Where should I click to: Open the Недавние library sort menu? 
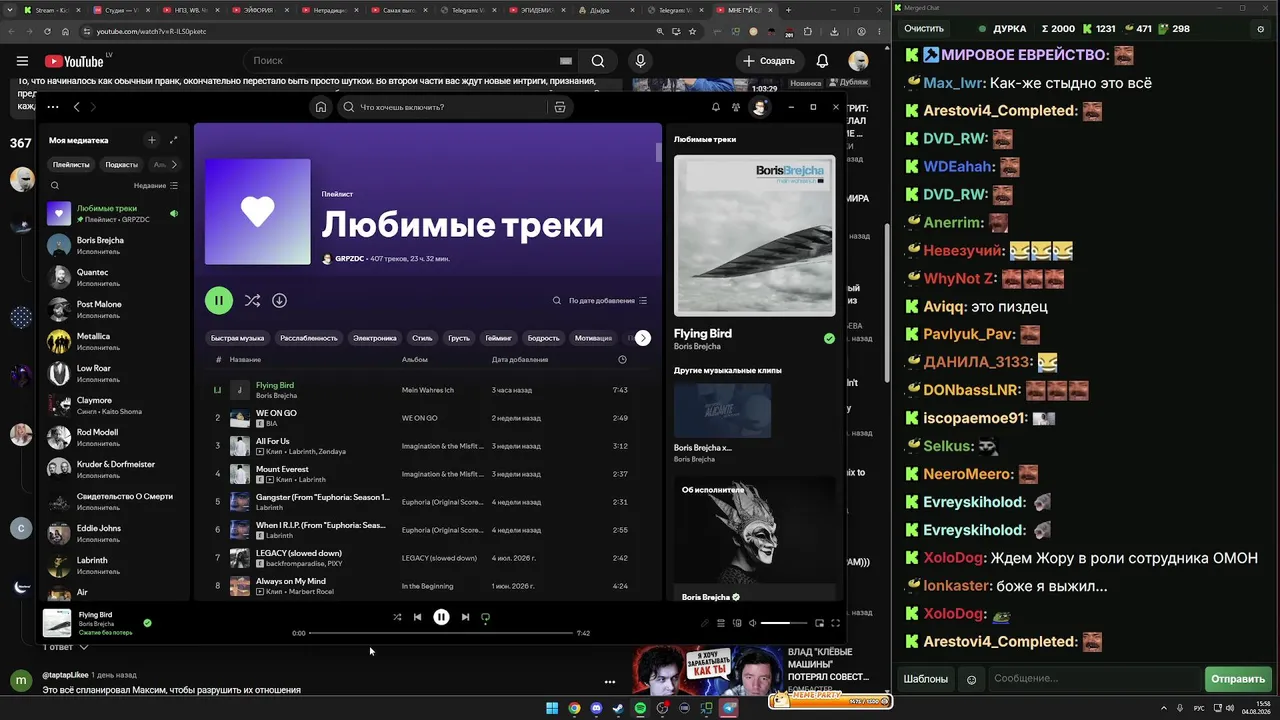(x=156, y=185)
